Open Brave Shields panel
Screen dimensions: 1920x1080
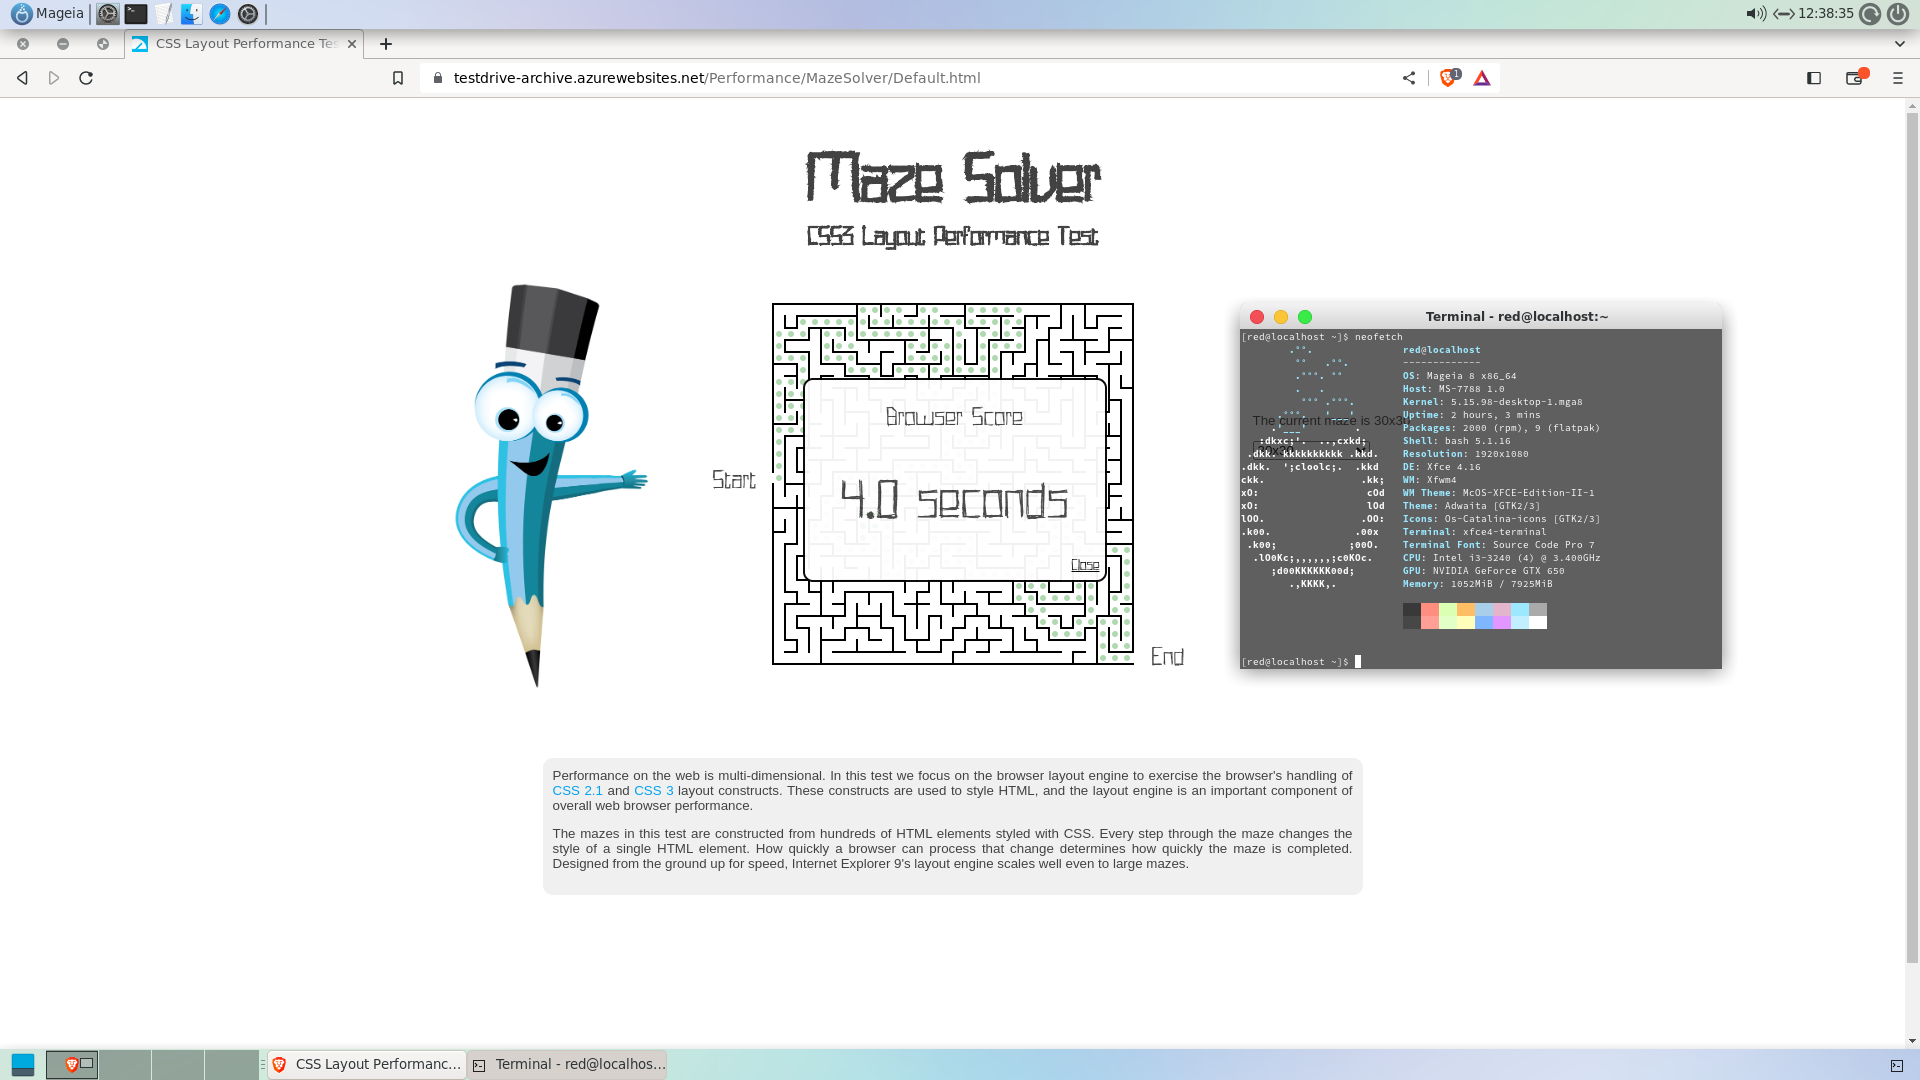(1449, 78)
